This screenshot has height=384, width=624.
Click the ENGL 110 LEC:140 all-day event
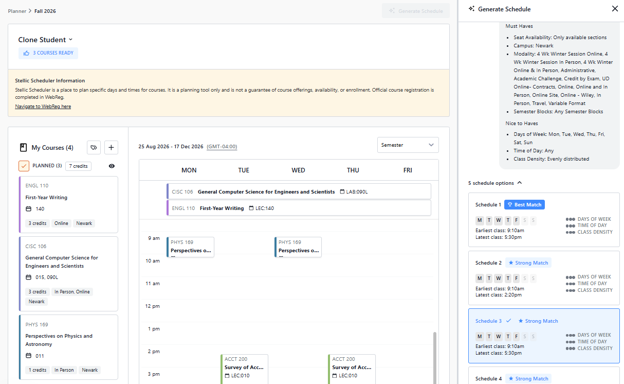(298, 208)
